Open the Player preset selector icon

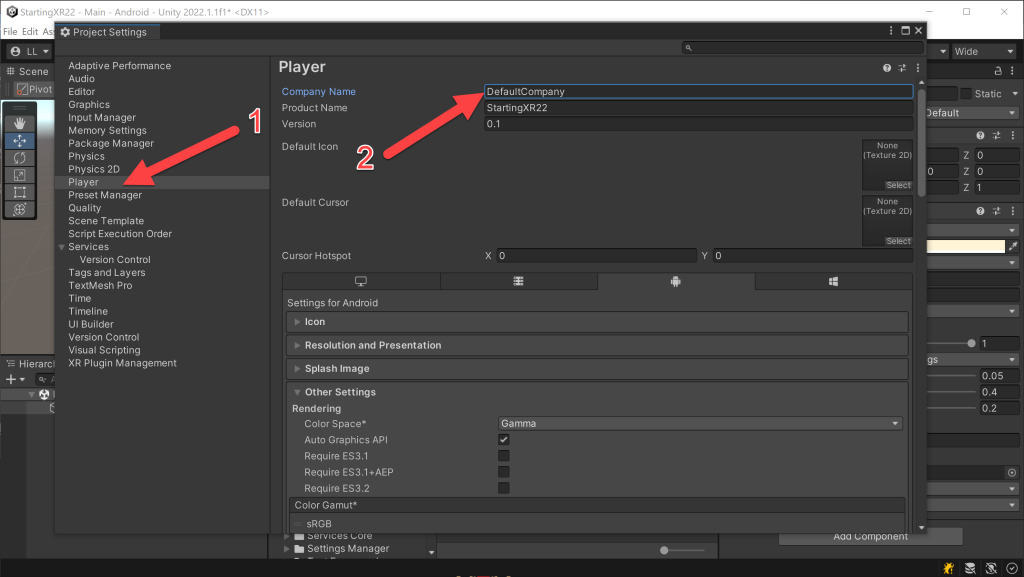902,68
